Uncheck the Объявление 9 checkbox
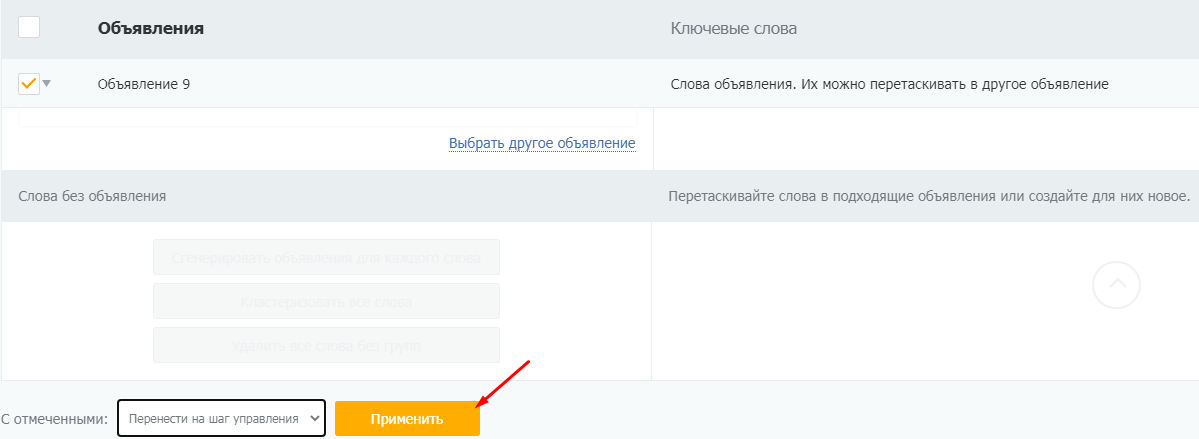Viewport: 1199px width, 439px height. [29, 83]
